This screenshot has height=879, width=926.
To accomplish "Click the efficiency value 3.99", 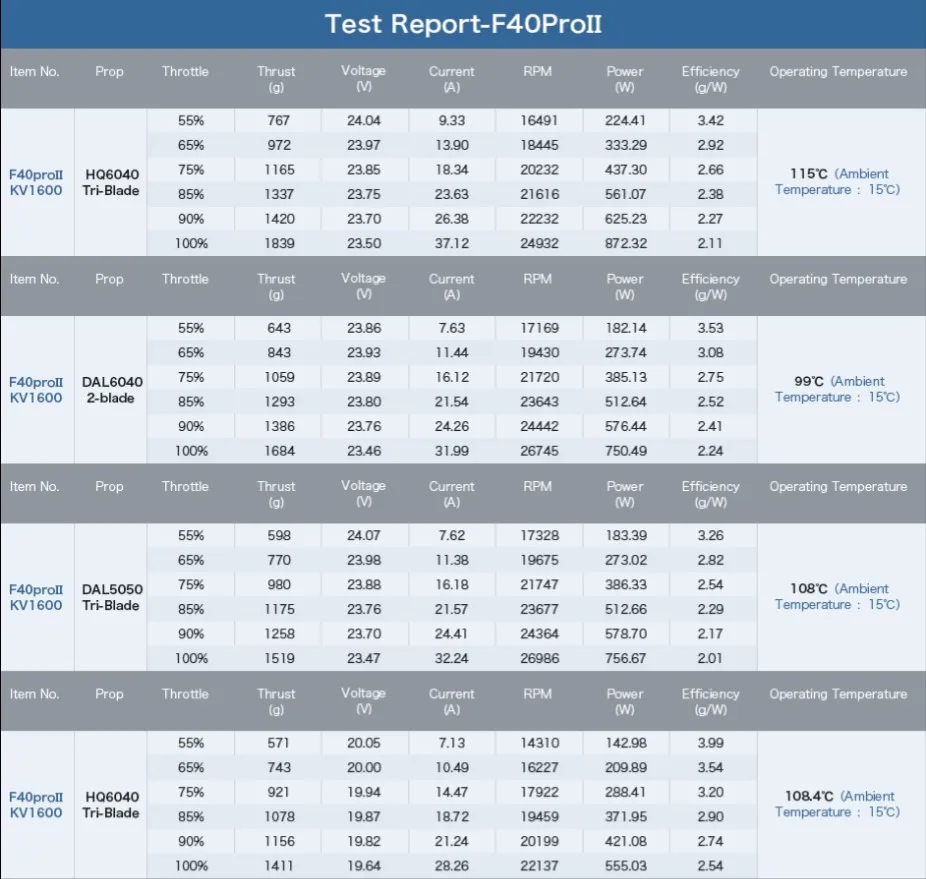I will 710,743.
